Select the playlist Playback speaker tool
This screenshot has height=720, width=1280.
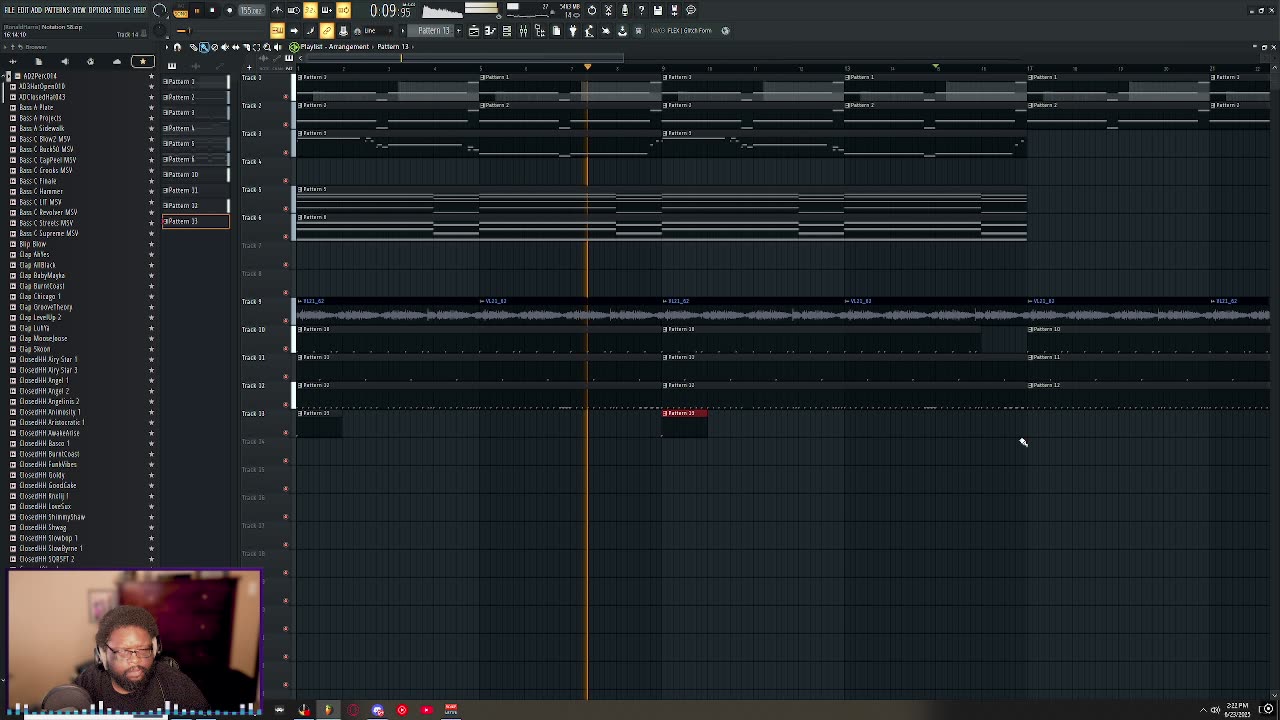[x=278, y=47]
